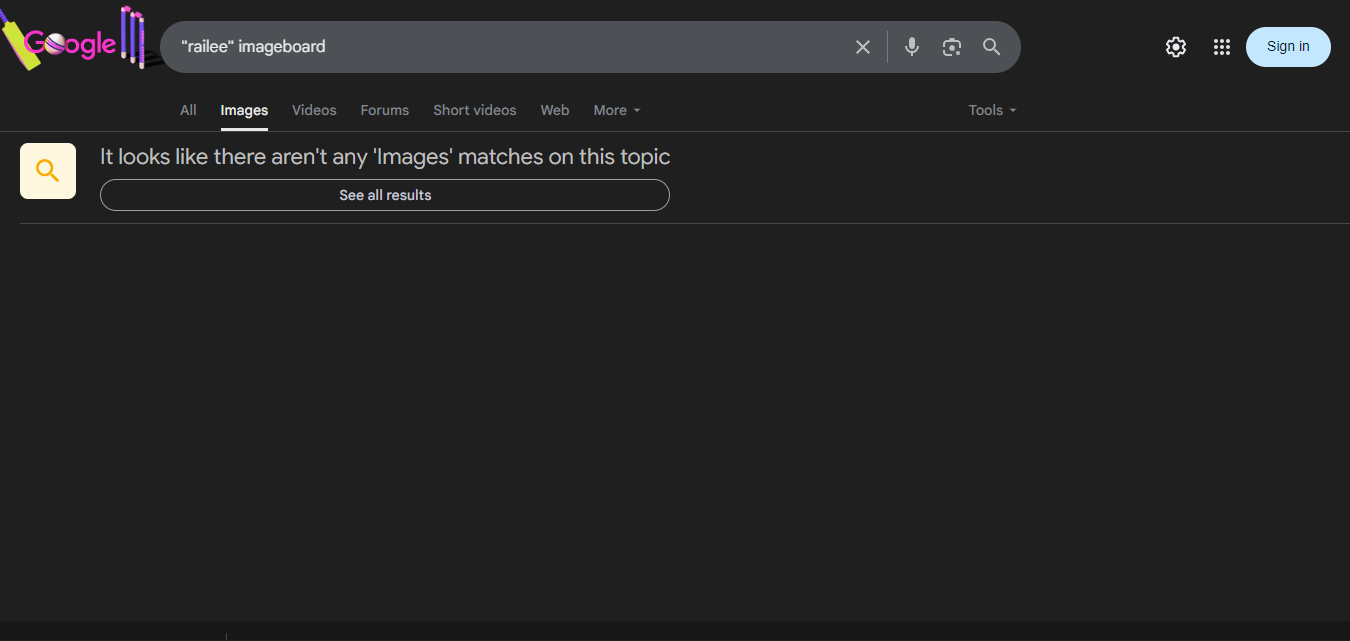Viewport: 1350px width, 641px height.
Task: Open the Short videos tab
Action: click(475, 110)
